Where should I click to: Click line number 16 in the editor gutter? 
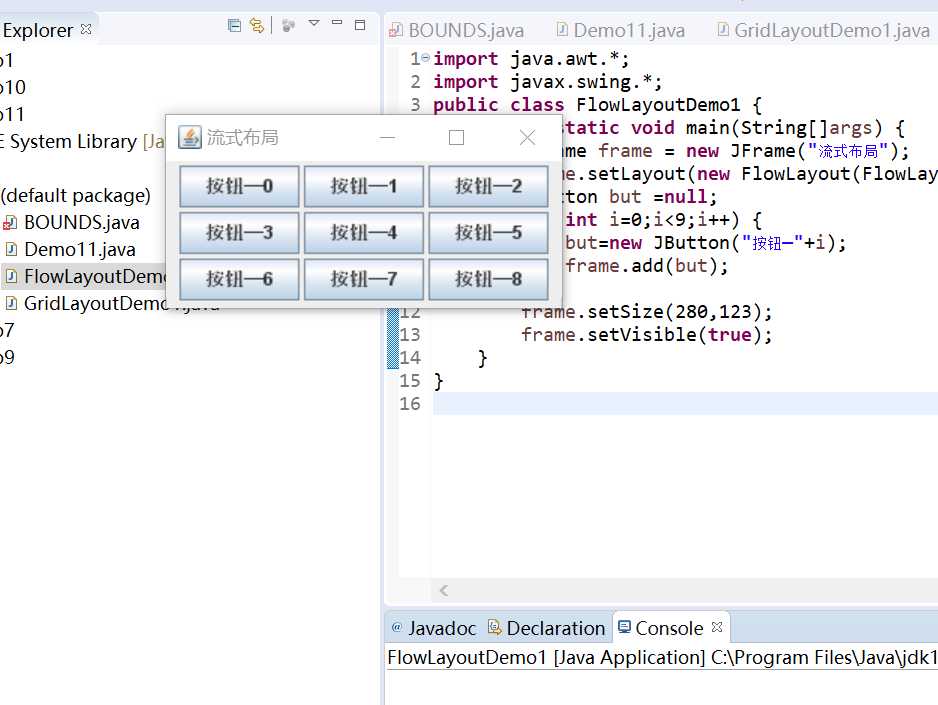click(410, 404)
